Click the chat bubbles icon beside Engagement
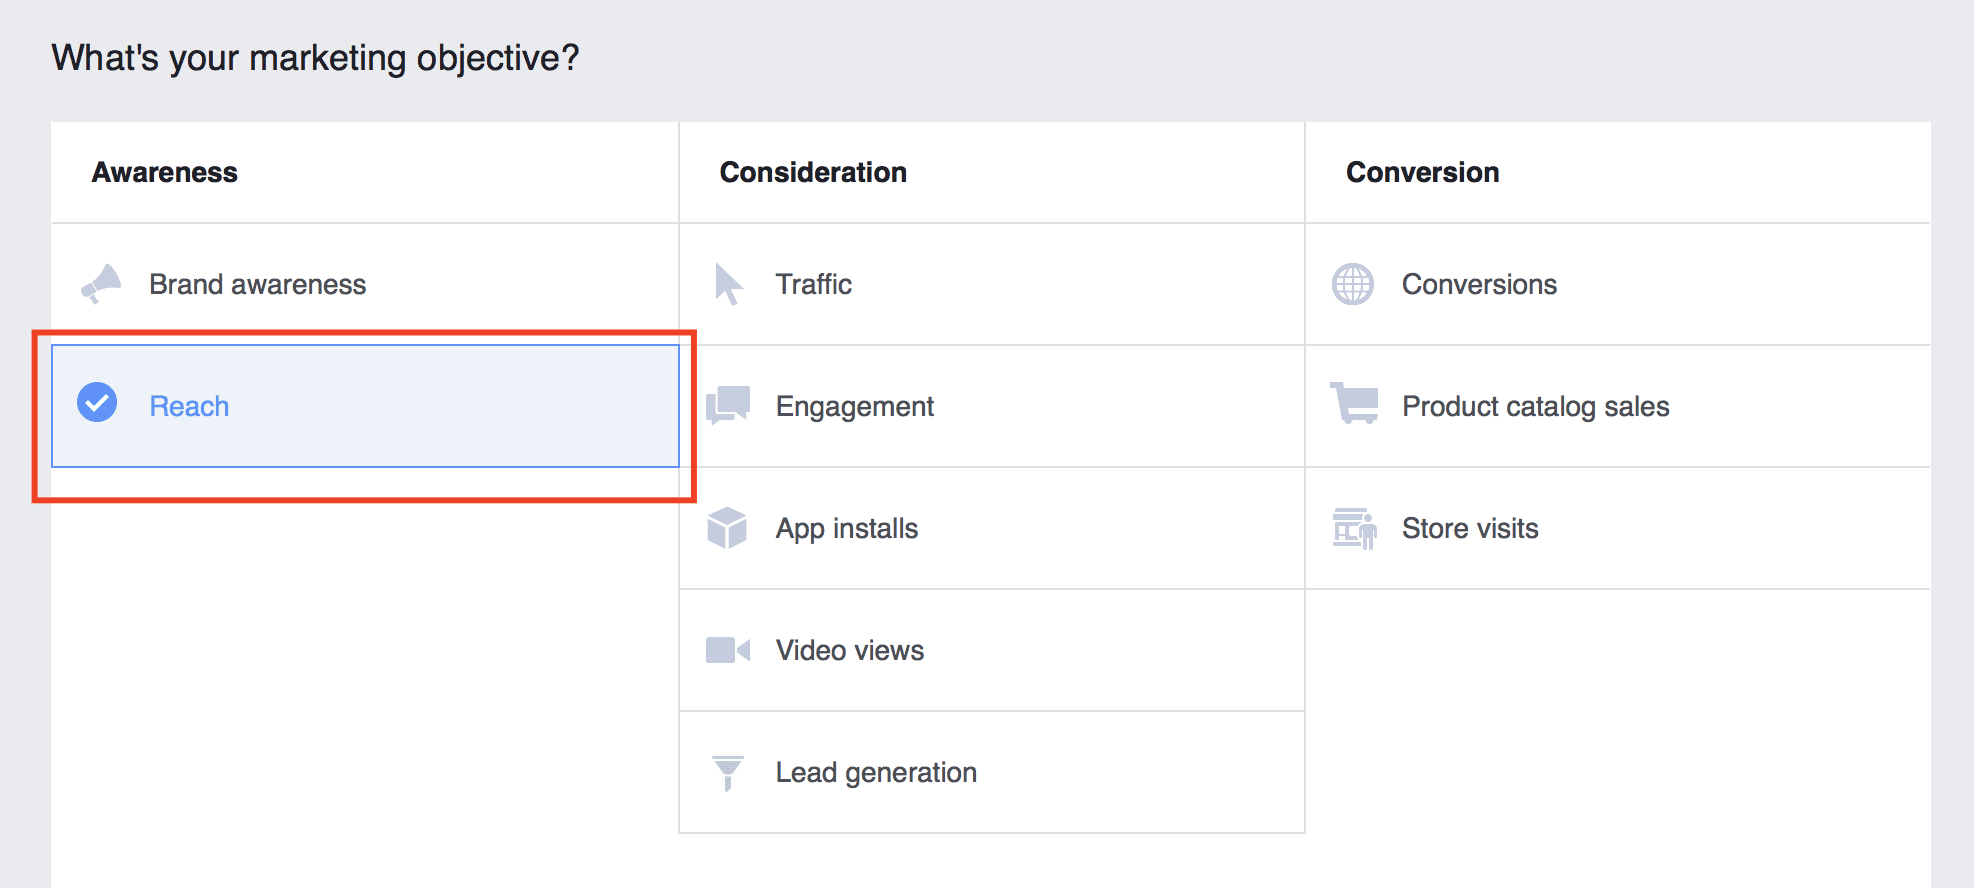1974x888 pixels. click(728, 406)
